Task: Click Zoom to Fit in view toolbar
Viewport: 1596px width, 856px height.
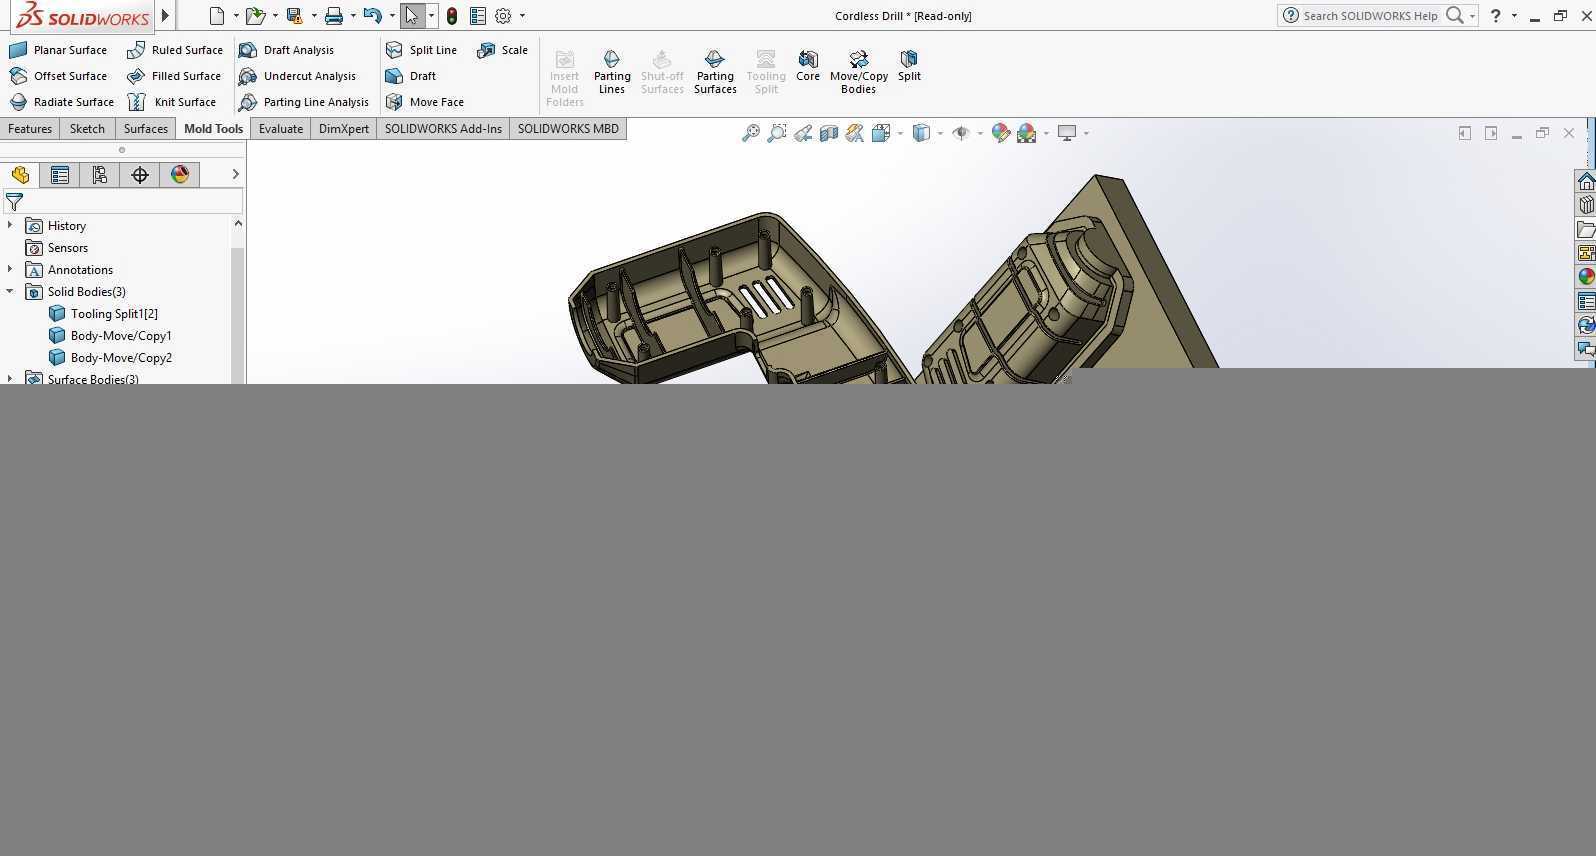Action: pos(751,133)
